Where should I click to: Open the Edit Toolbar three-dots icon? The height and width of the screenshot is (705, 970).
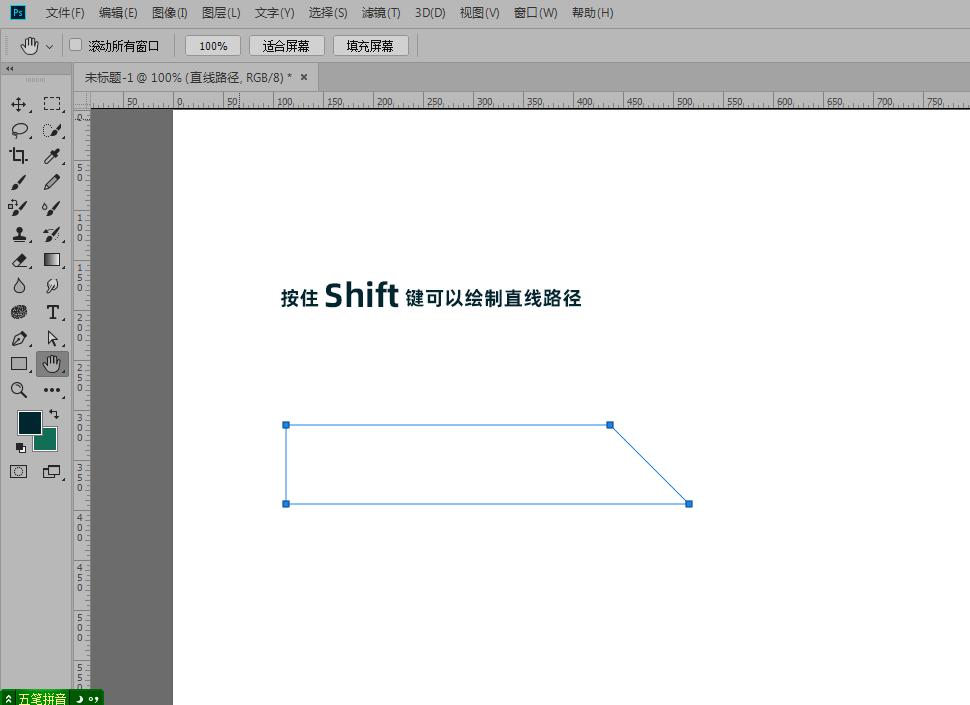click(52, 390)
